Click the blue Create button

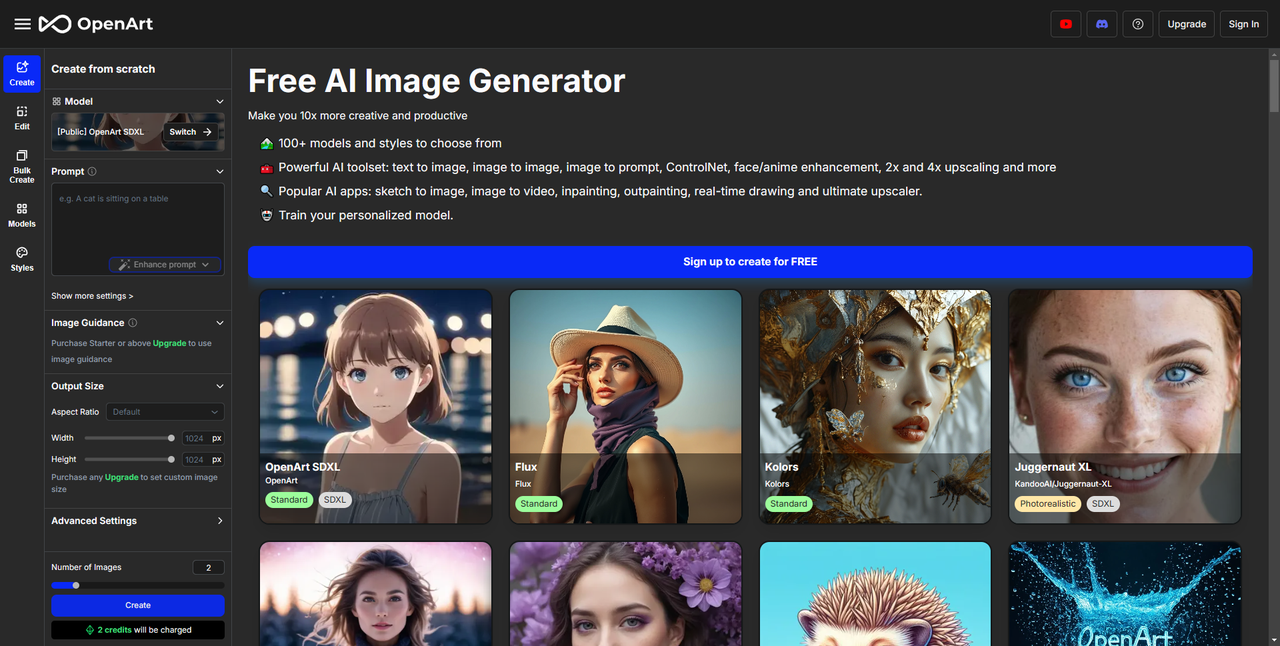point(138,605)
